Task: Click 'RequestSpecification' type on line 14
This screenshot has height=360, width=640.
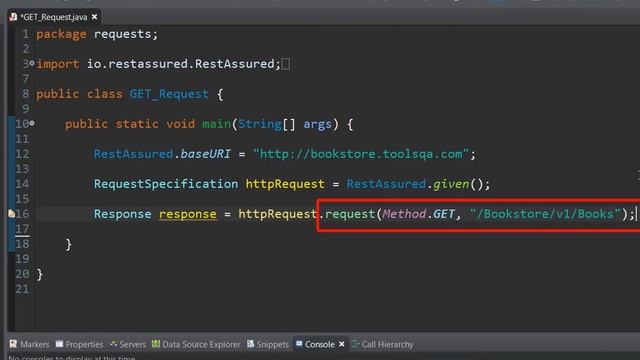Action: pos(166,184)
